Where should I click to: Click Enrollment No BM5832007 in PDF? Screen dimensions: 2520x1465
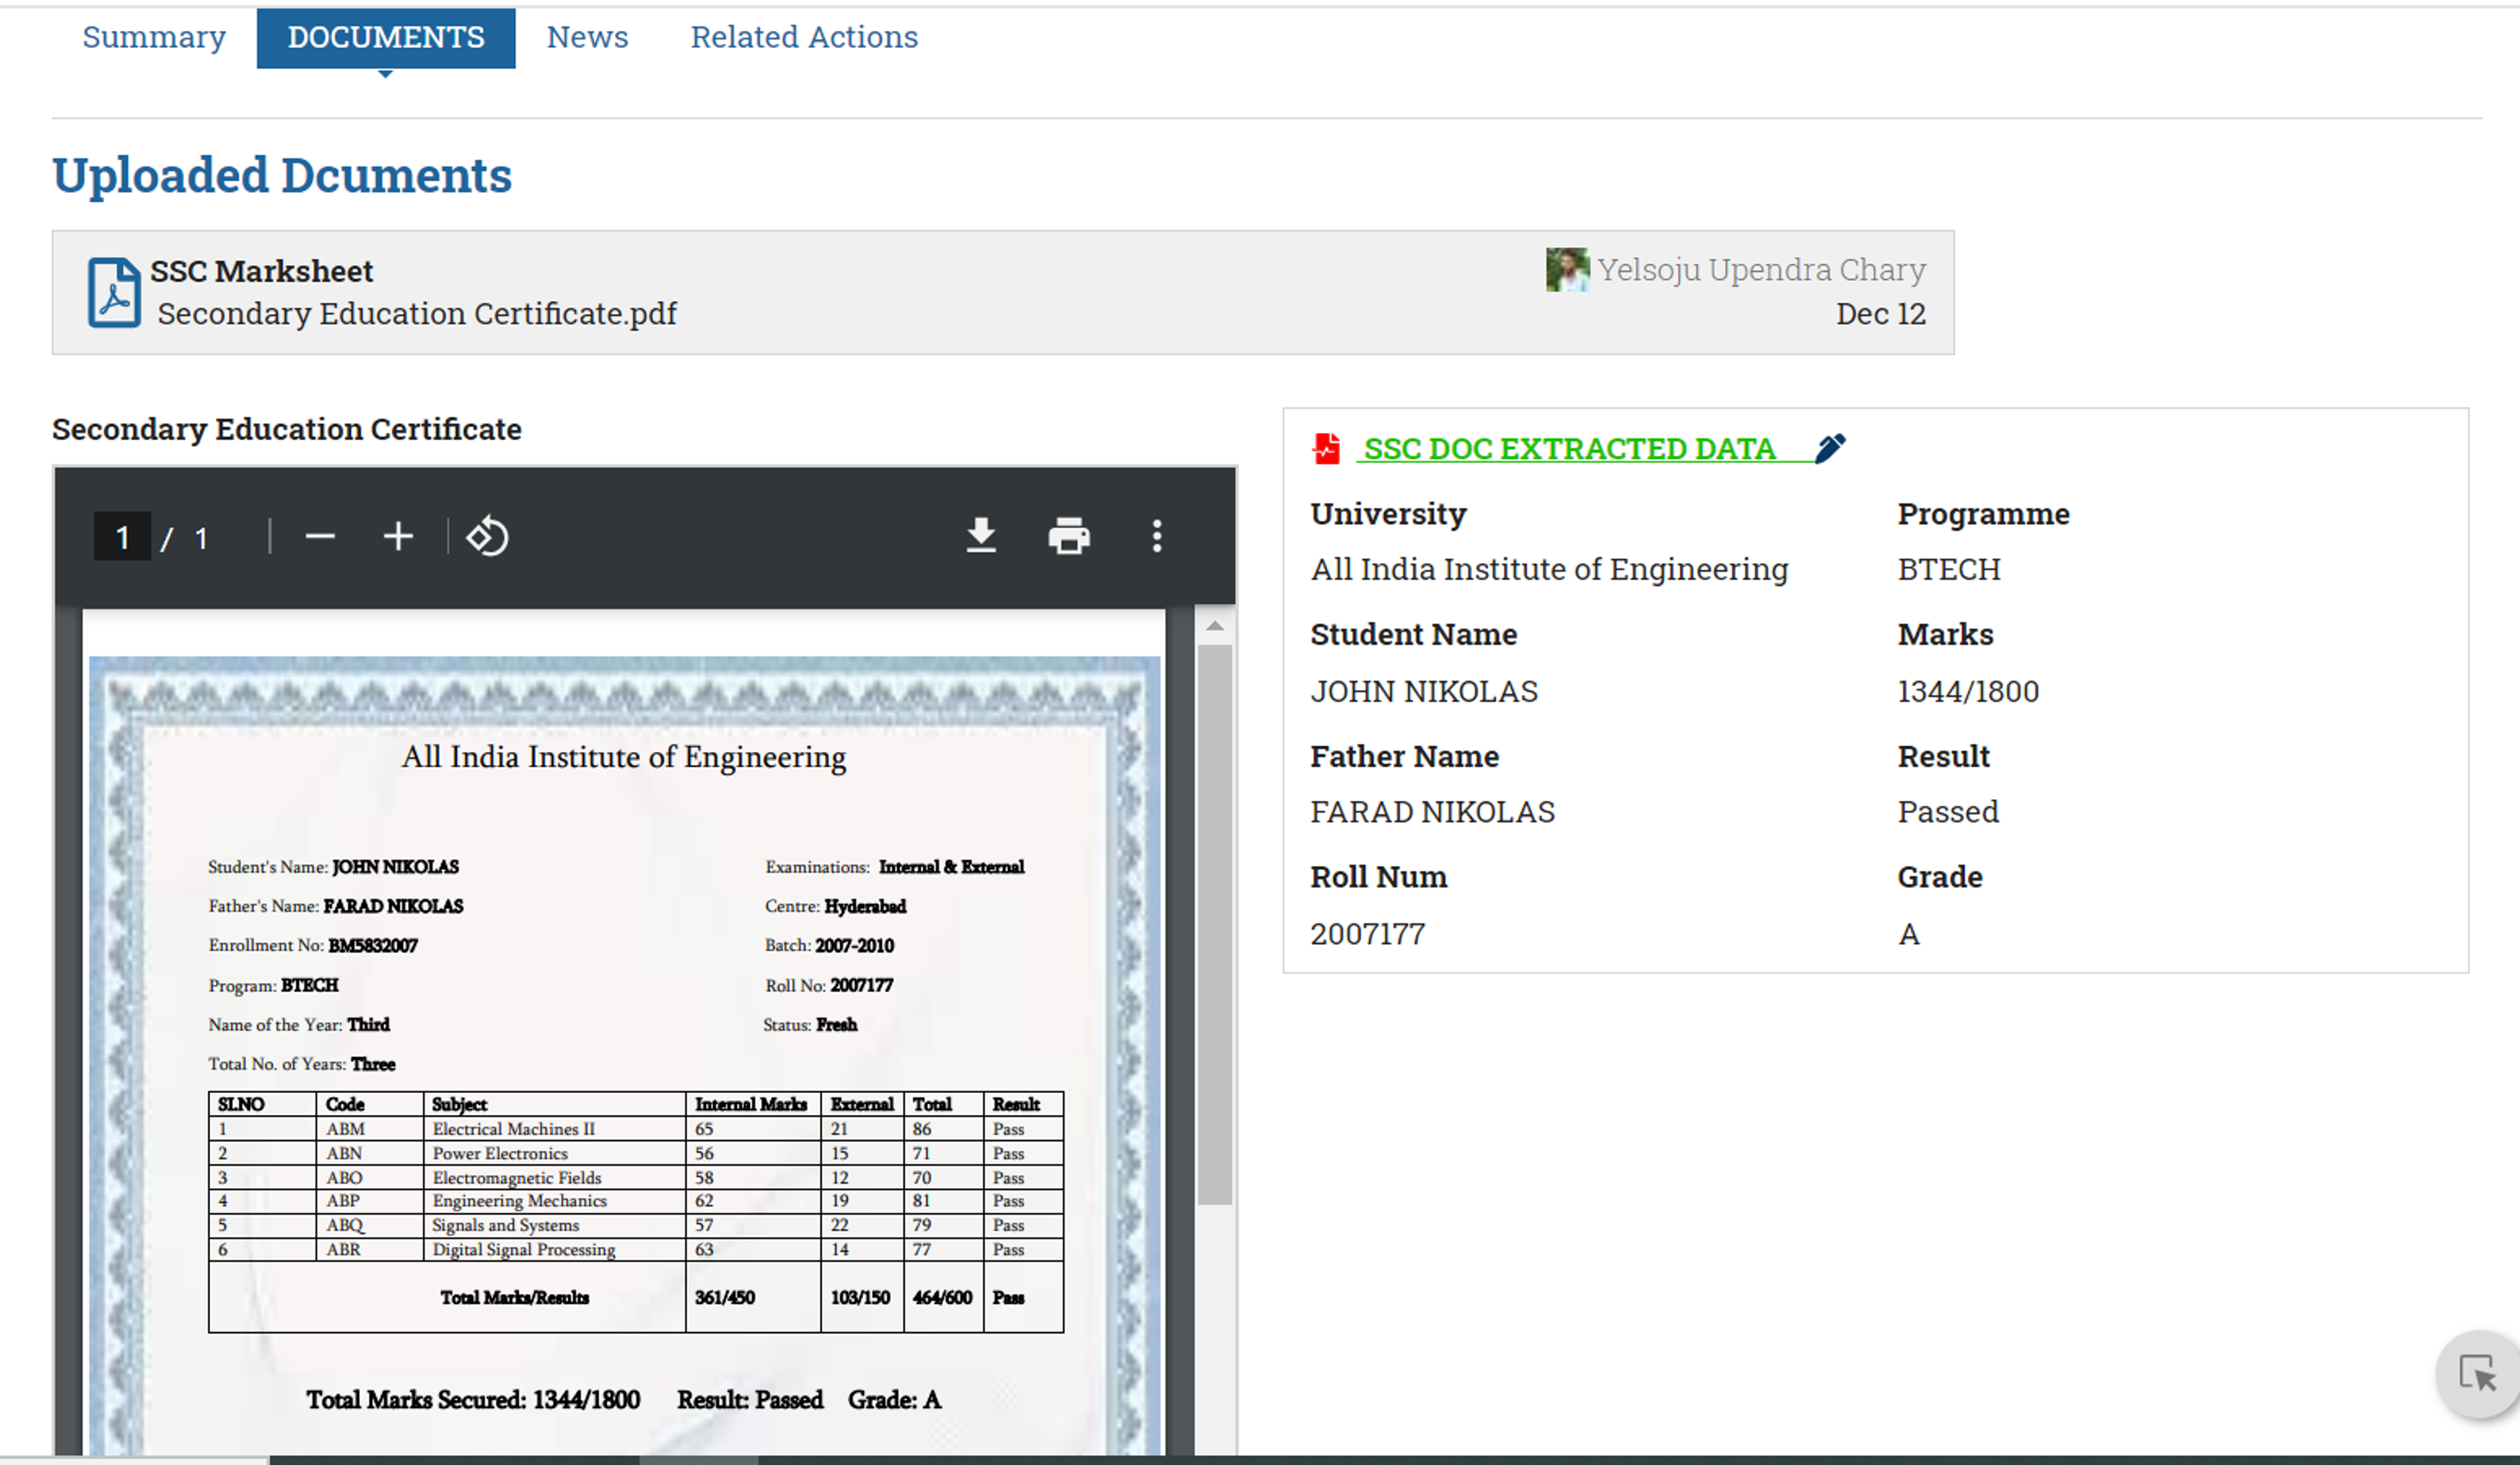313,945
